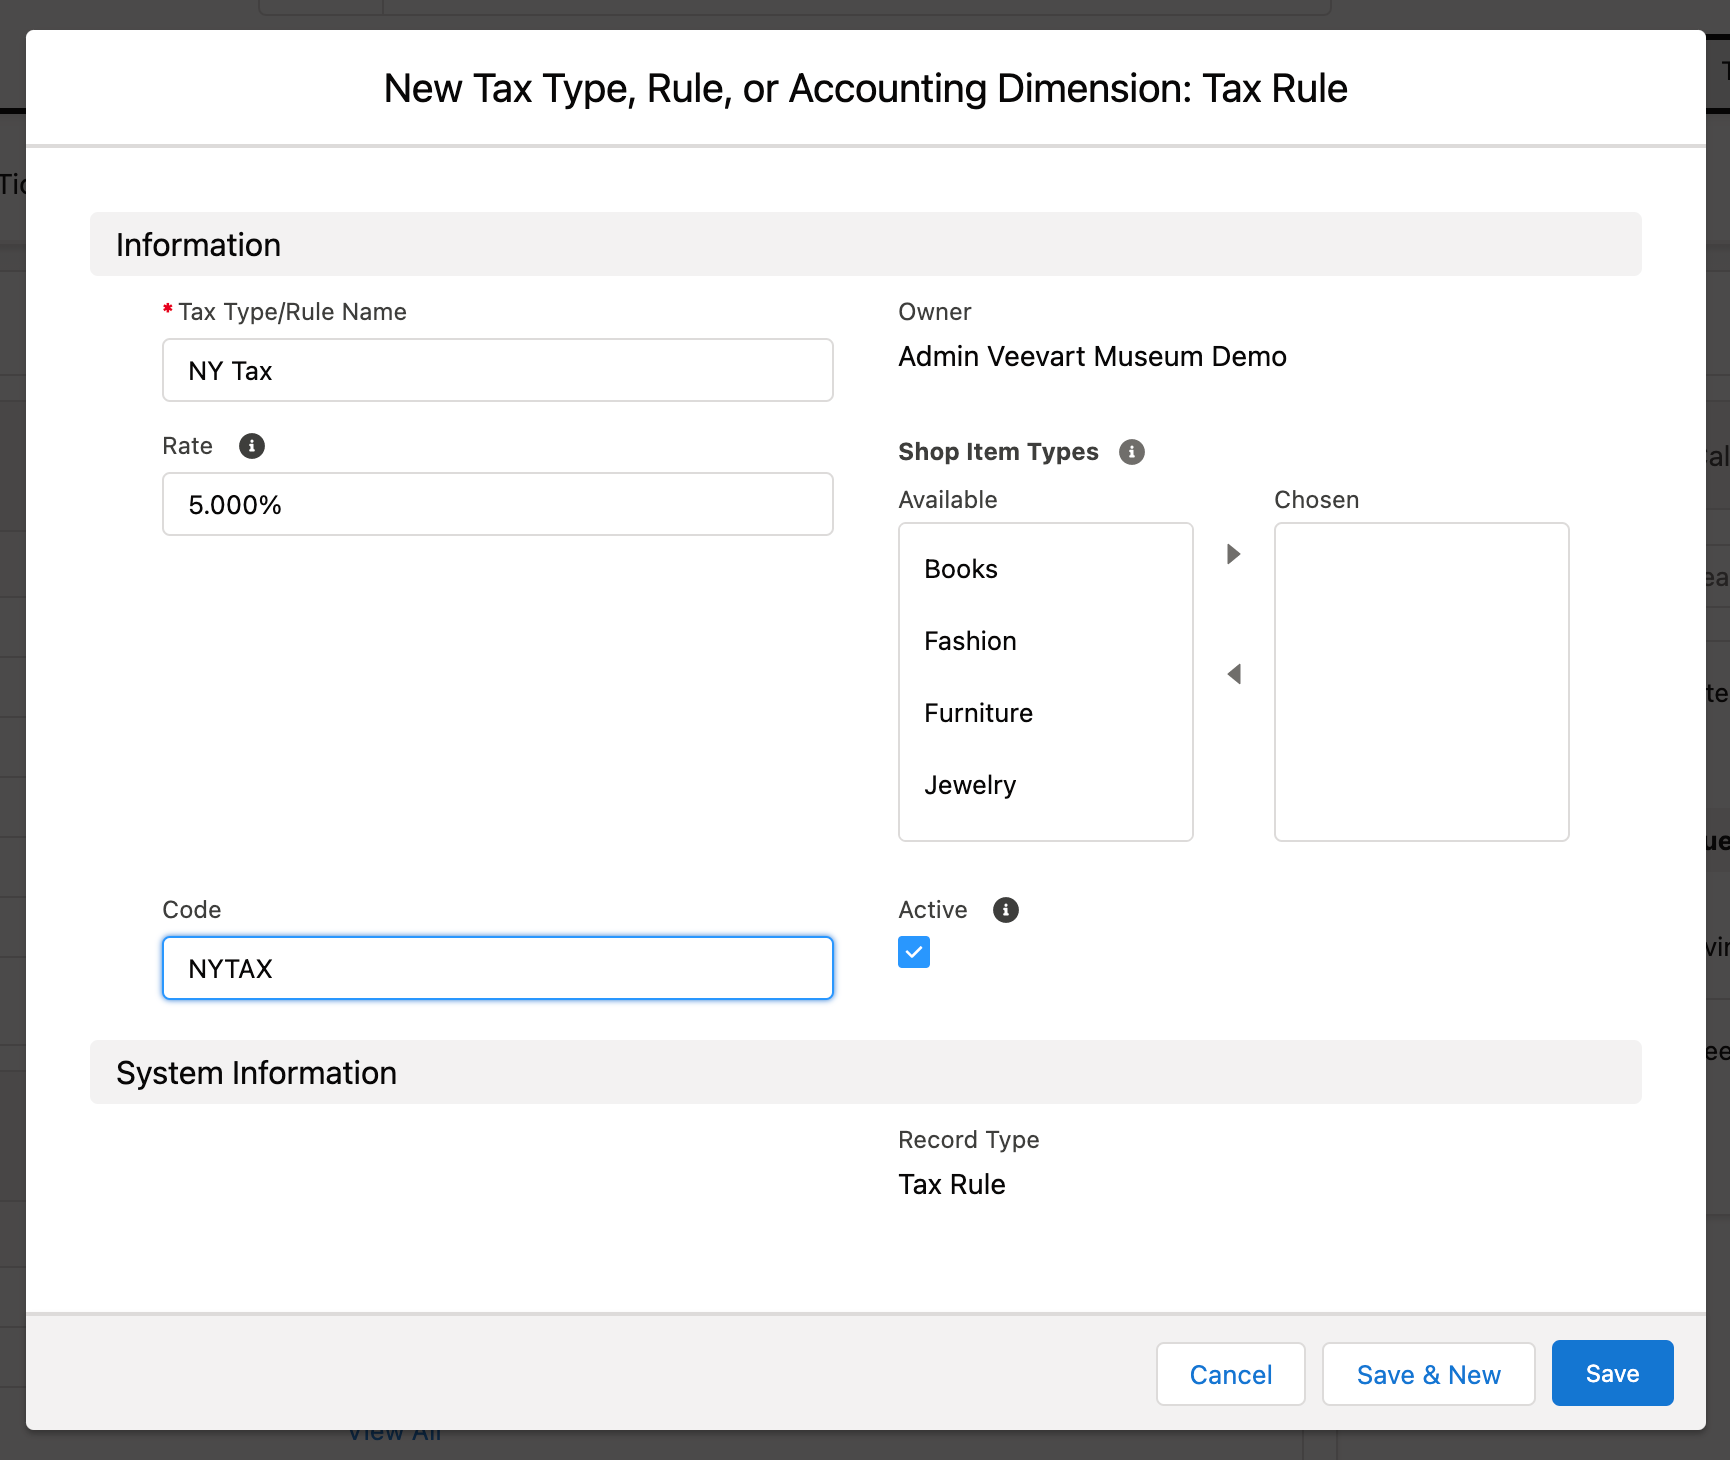Click the System Information section header
The height and width of the screenshot is (1460, 1730).
[256, 1072]
